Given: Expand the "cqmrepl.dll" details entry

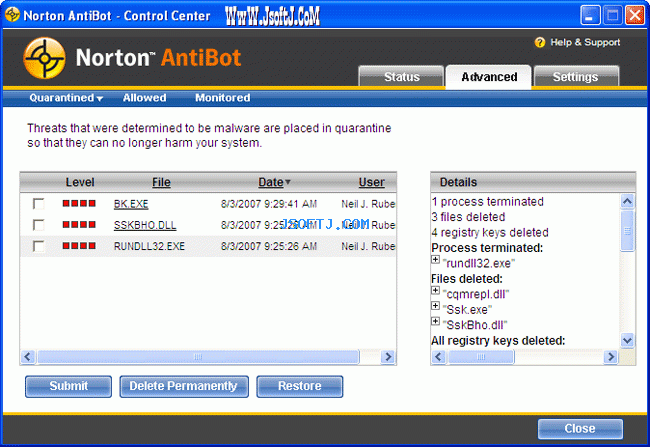Looking at the screenshot, I should tap(435, 290).
